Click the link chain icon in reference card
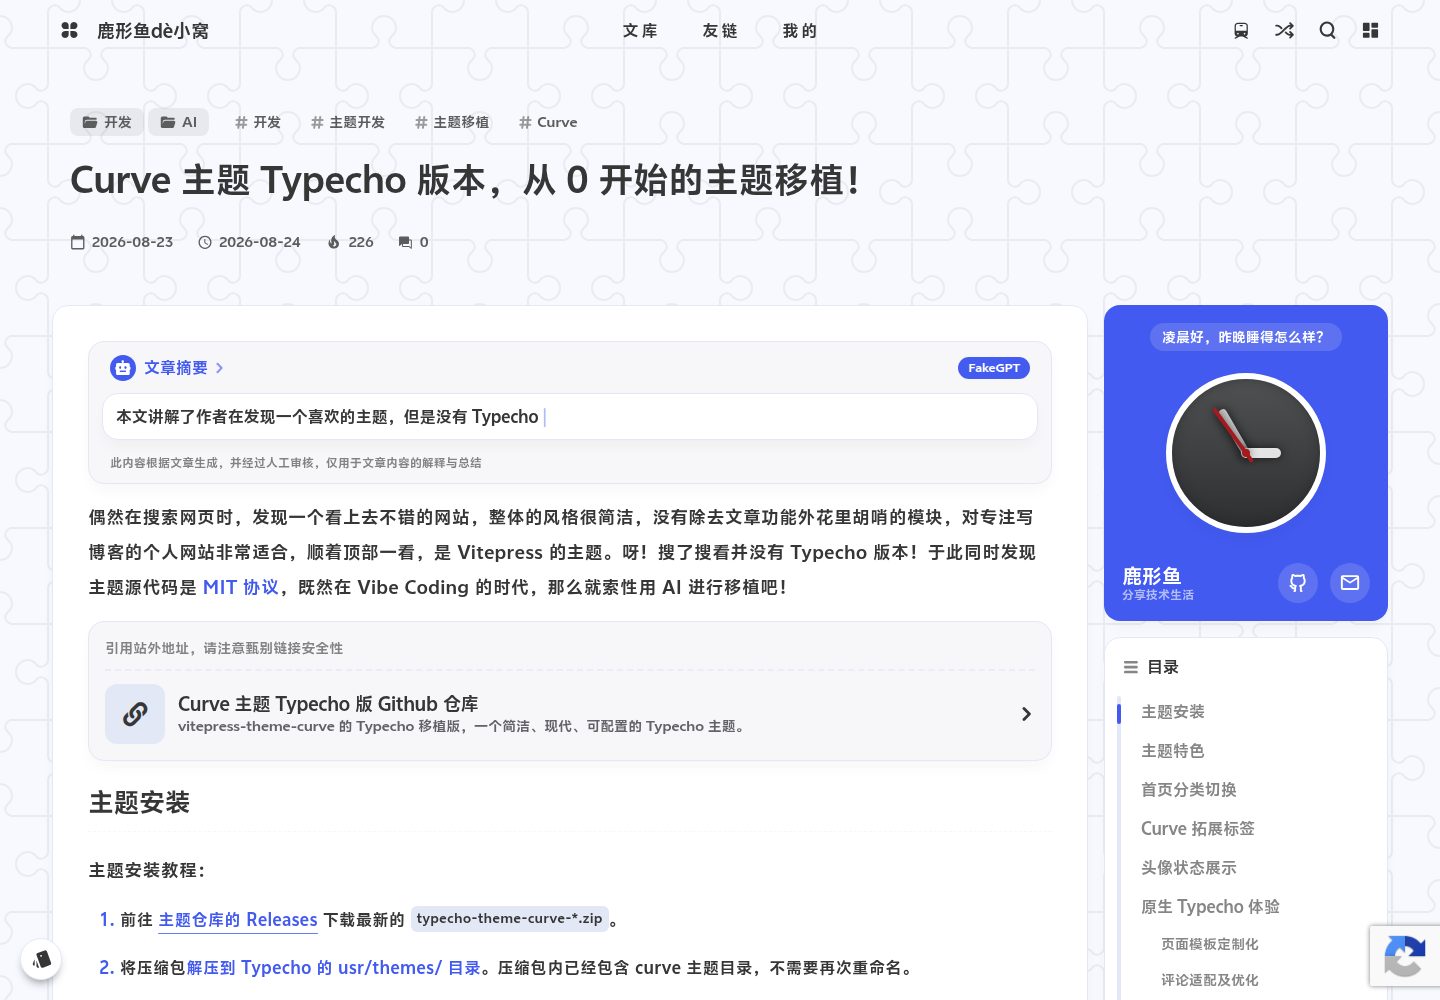Image resolution: width=1440 pixels, height=1000 pixels. [x=135, y=714]
